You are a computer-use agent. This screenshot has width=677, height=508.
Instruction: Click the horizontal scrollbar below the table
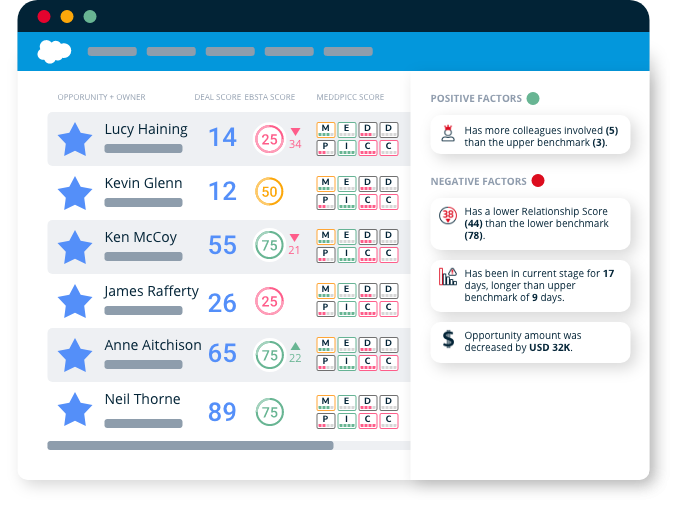[x=190, y=445]
